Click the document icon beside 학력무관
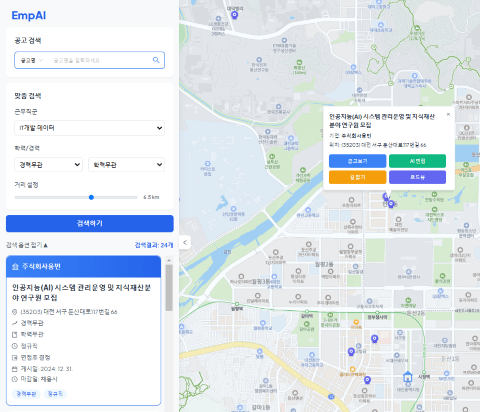Screen dimensions: 480x412 click(14, 334)
